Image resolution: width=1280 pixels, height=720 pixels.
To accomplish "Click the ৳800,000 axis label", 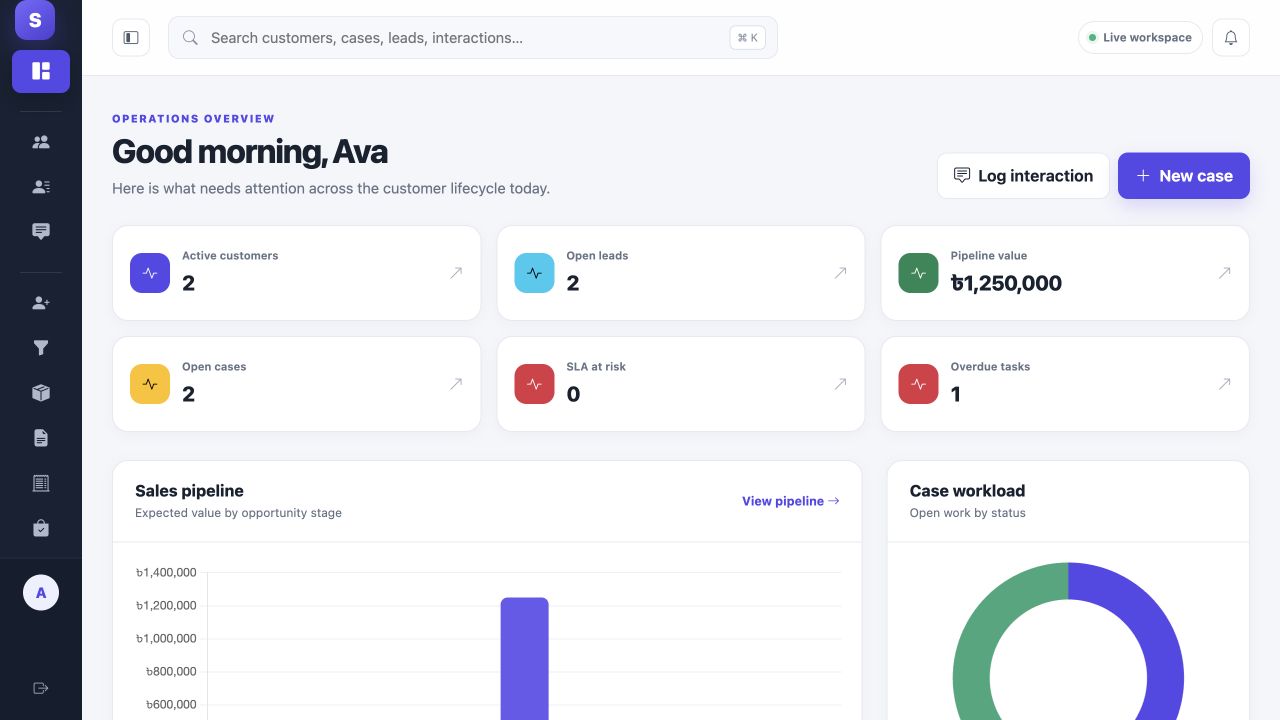I will click(x=171, y=671).
